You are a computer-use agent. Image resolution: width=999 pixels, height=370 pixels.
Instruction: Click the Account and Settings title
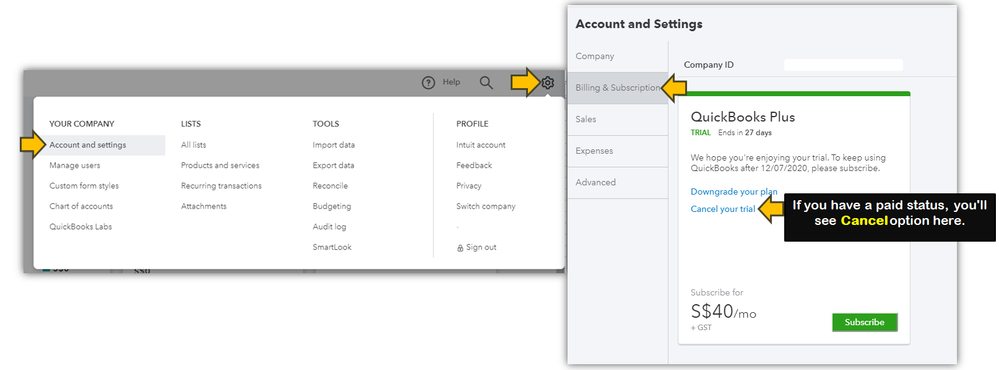click(x=639, y=24)
